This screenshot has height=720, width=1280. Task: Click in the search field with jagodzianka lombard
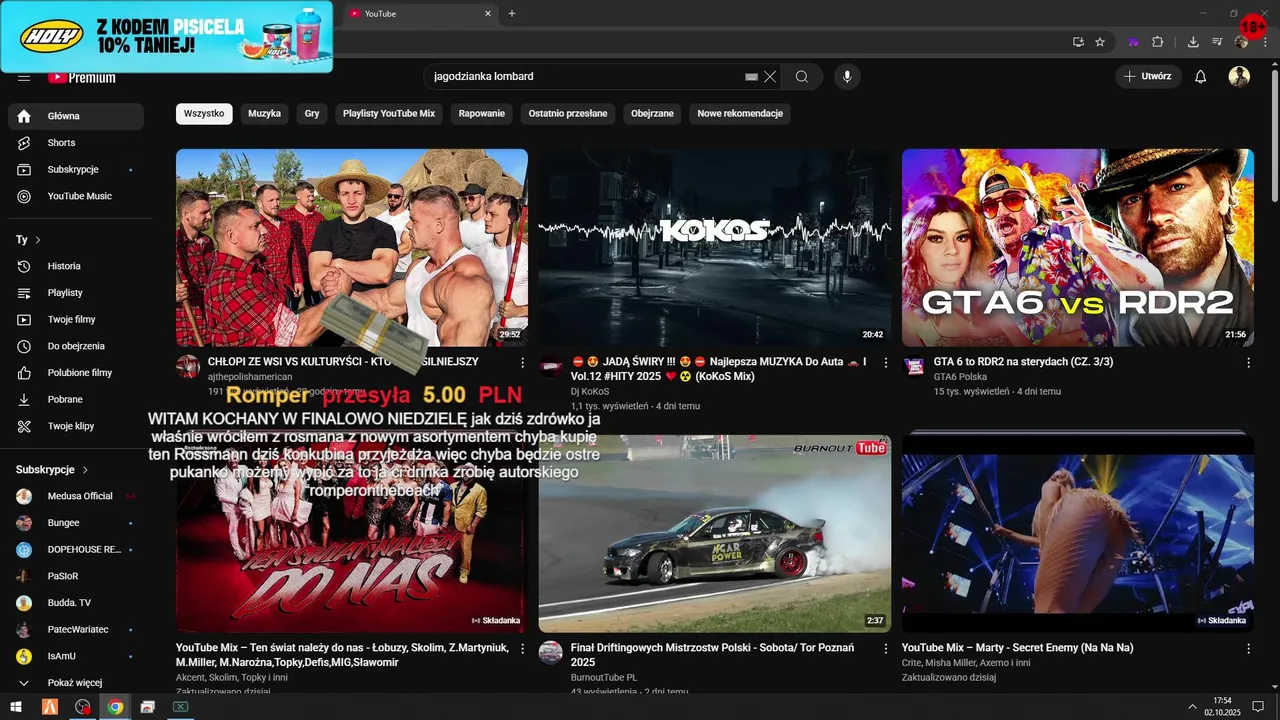[585, 77]
